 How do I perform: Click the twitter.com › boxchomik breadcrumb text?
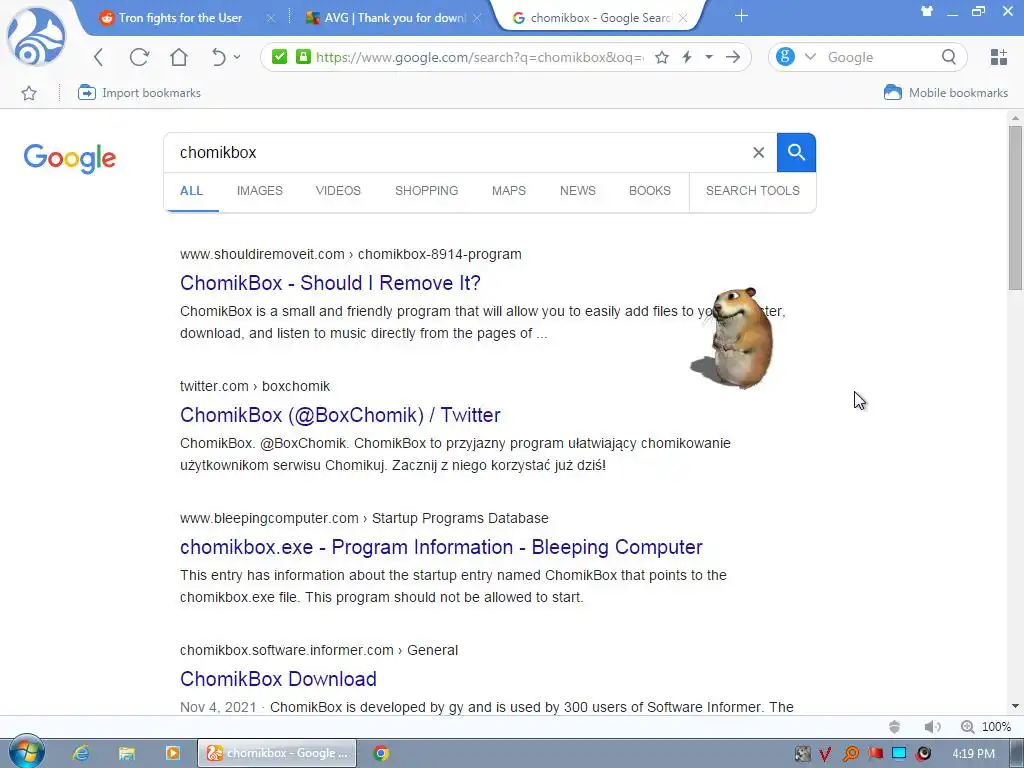coord(255,386)
